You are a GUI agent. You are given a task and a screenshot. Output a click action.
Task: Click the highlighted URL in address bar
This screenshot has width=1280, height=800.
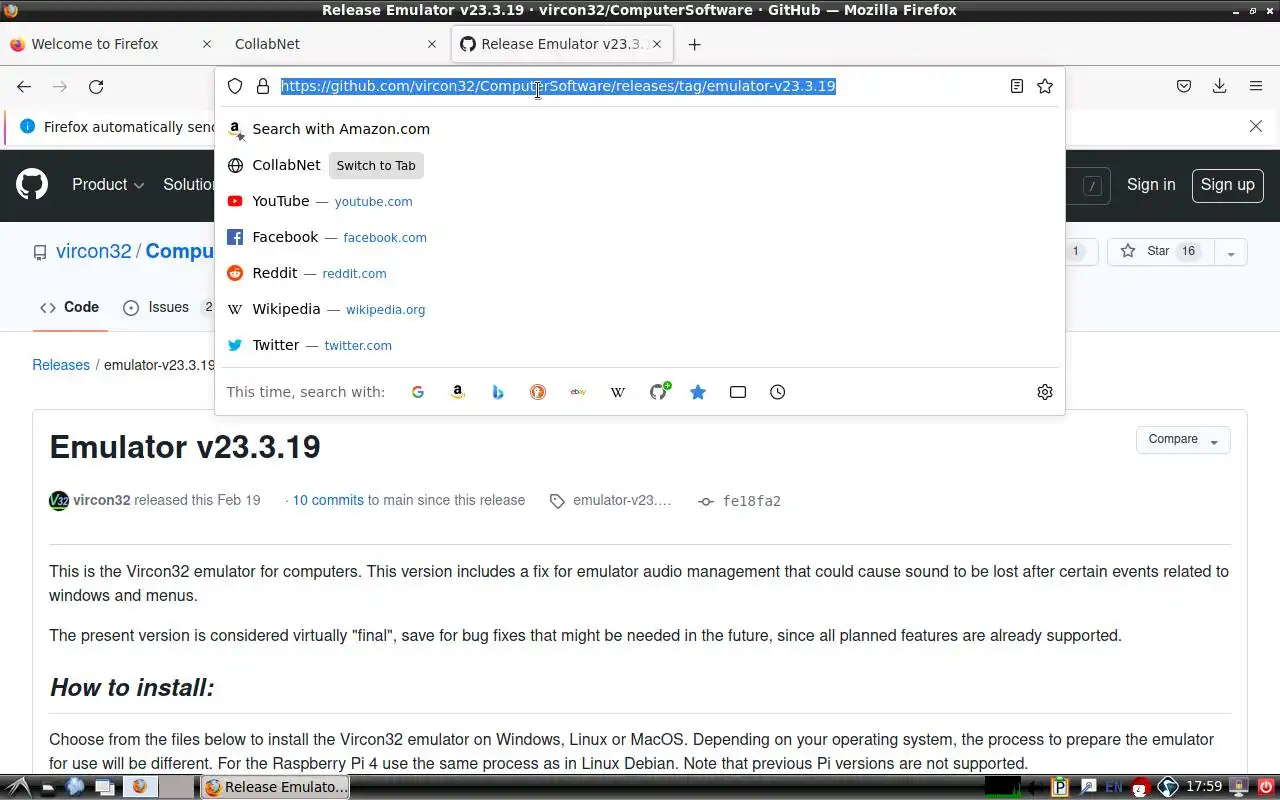pos(558,86)
